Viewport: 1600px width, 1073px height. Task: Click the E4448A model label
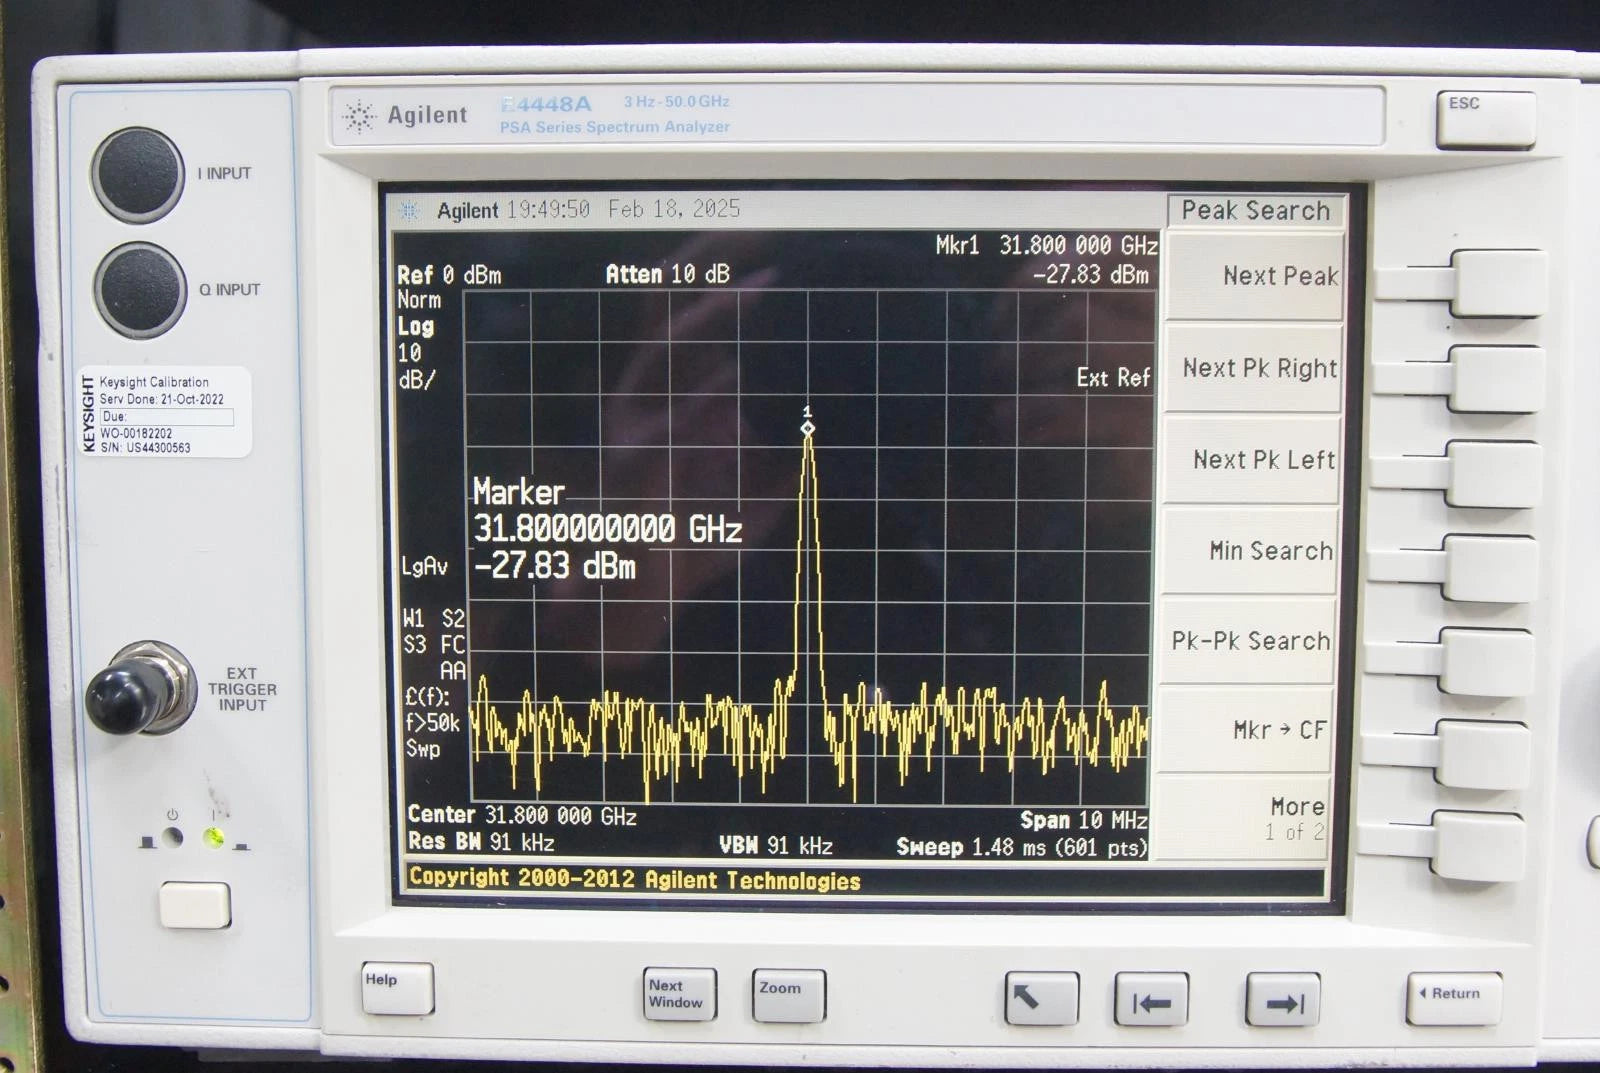546,104
